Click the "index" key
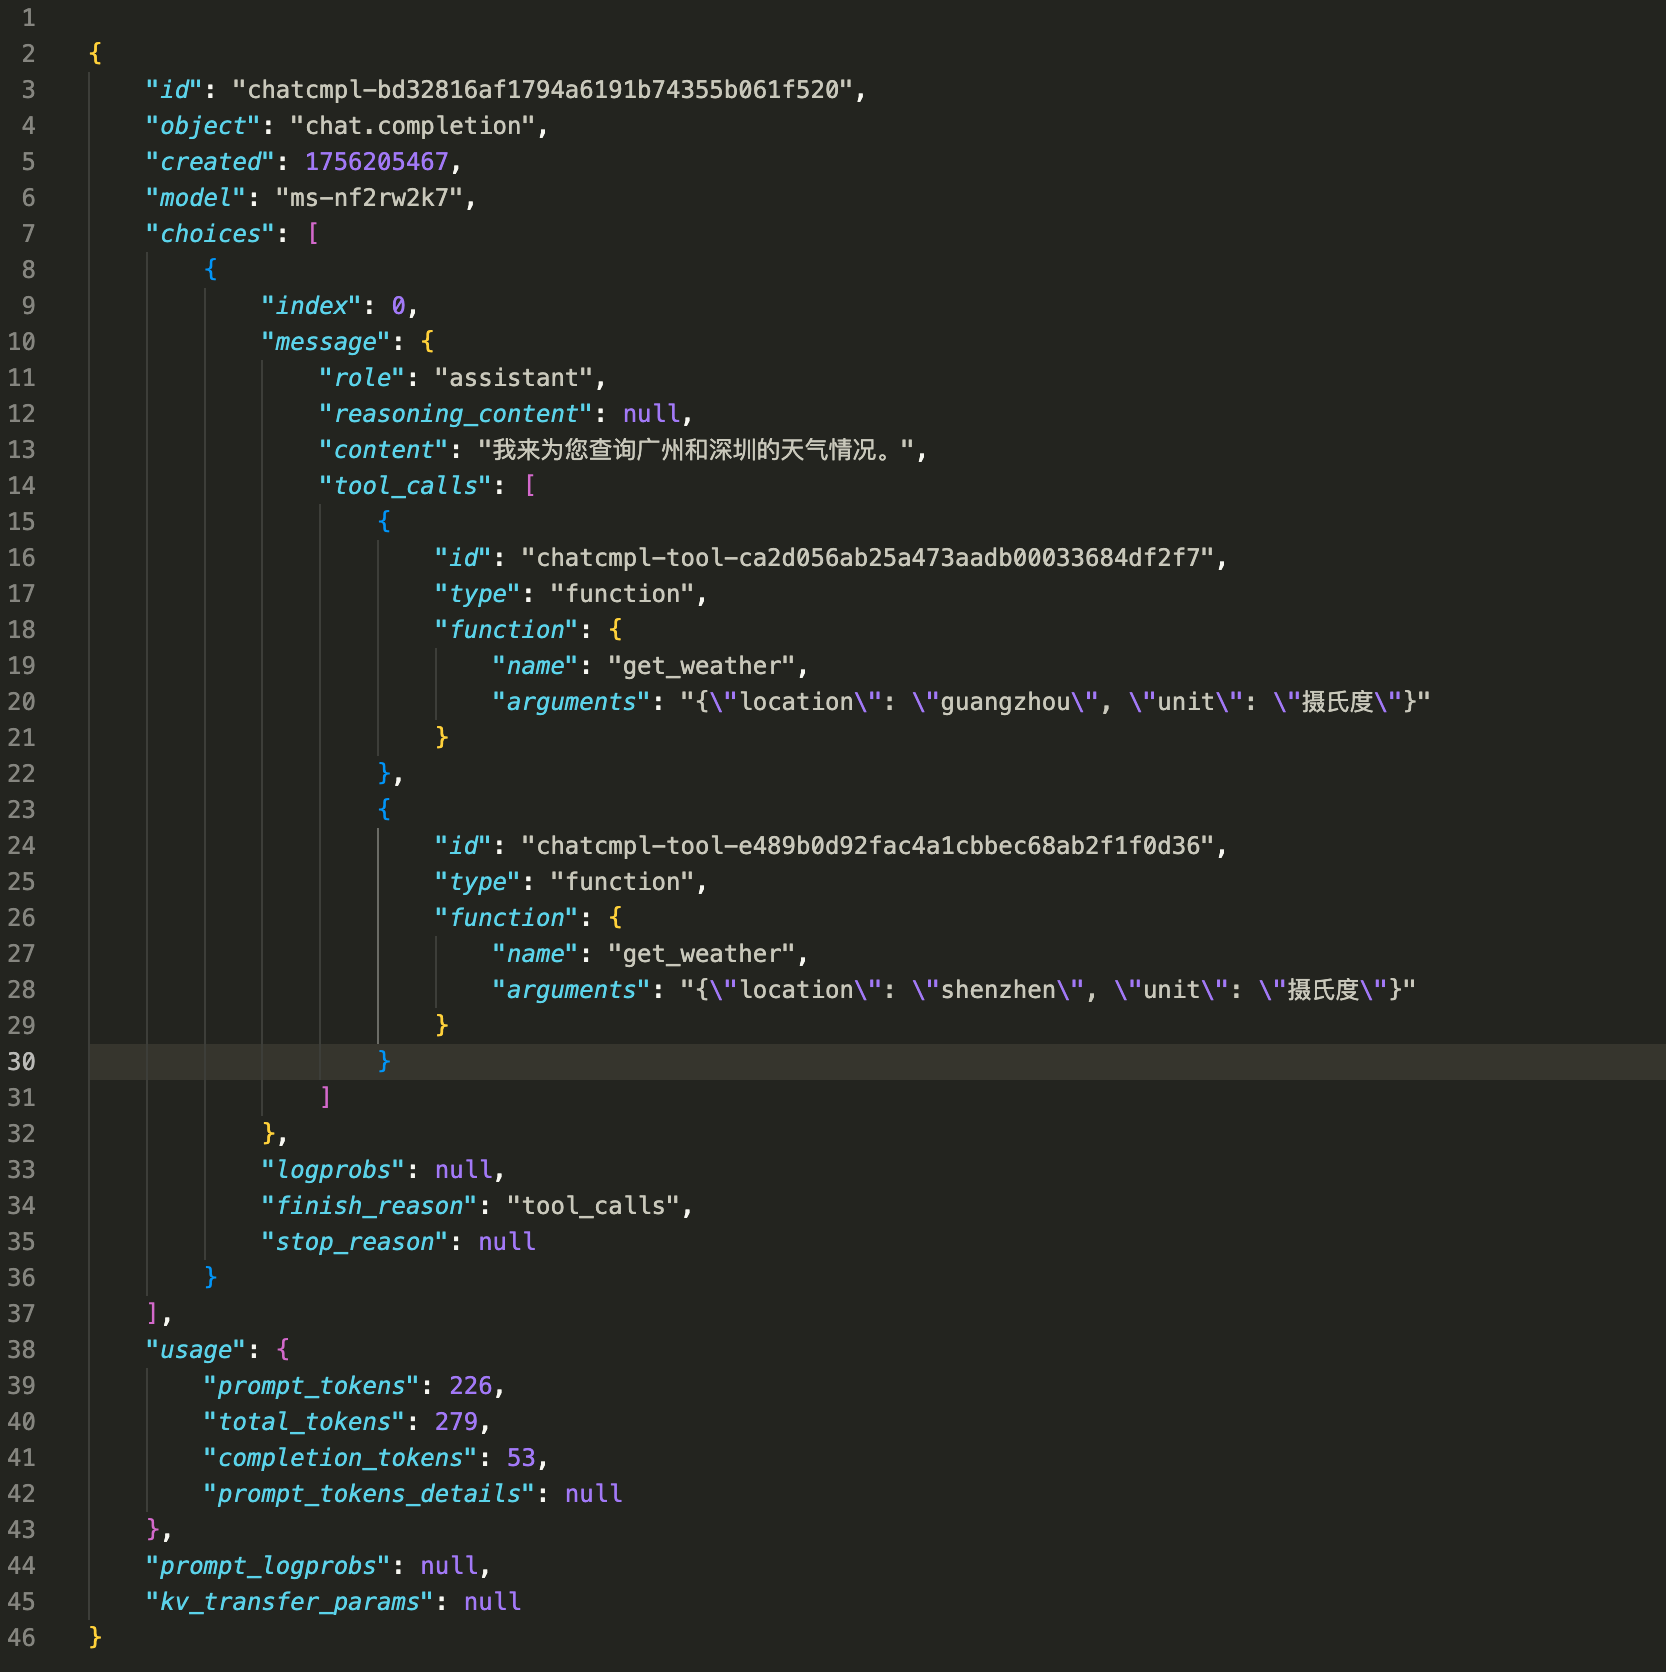This screenshot has height=1672, width=1666. [x=311, y=306]
